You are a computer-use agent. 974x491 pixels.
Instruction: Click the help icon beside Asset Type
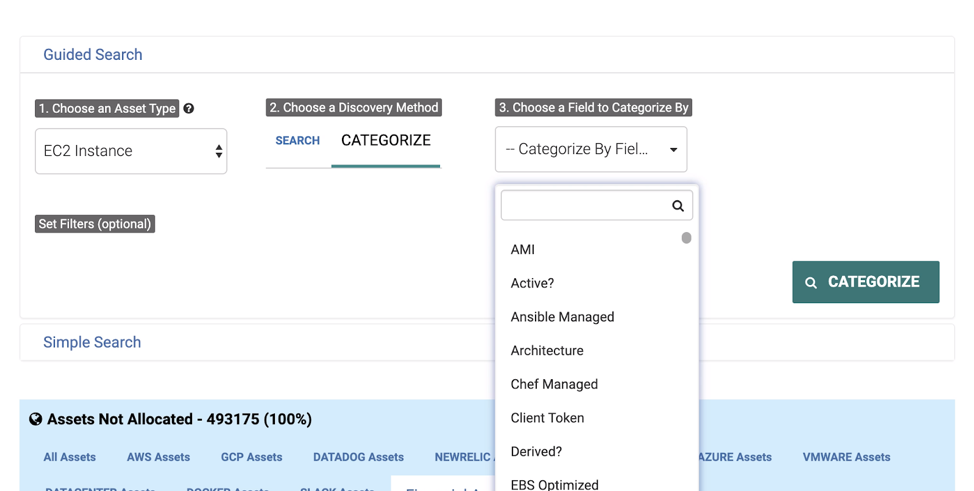189,108
